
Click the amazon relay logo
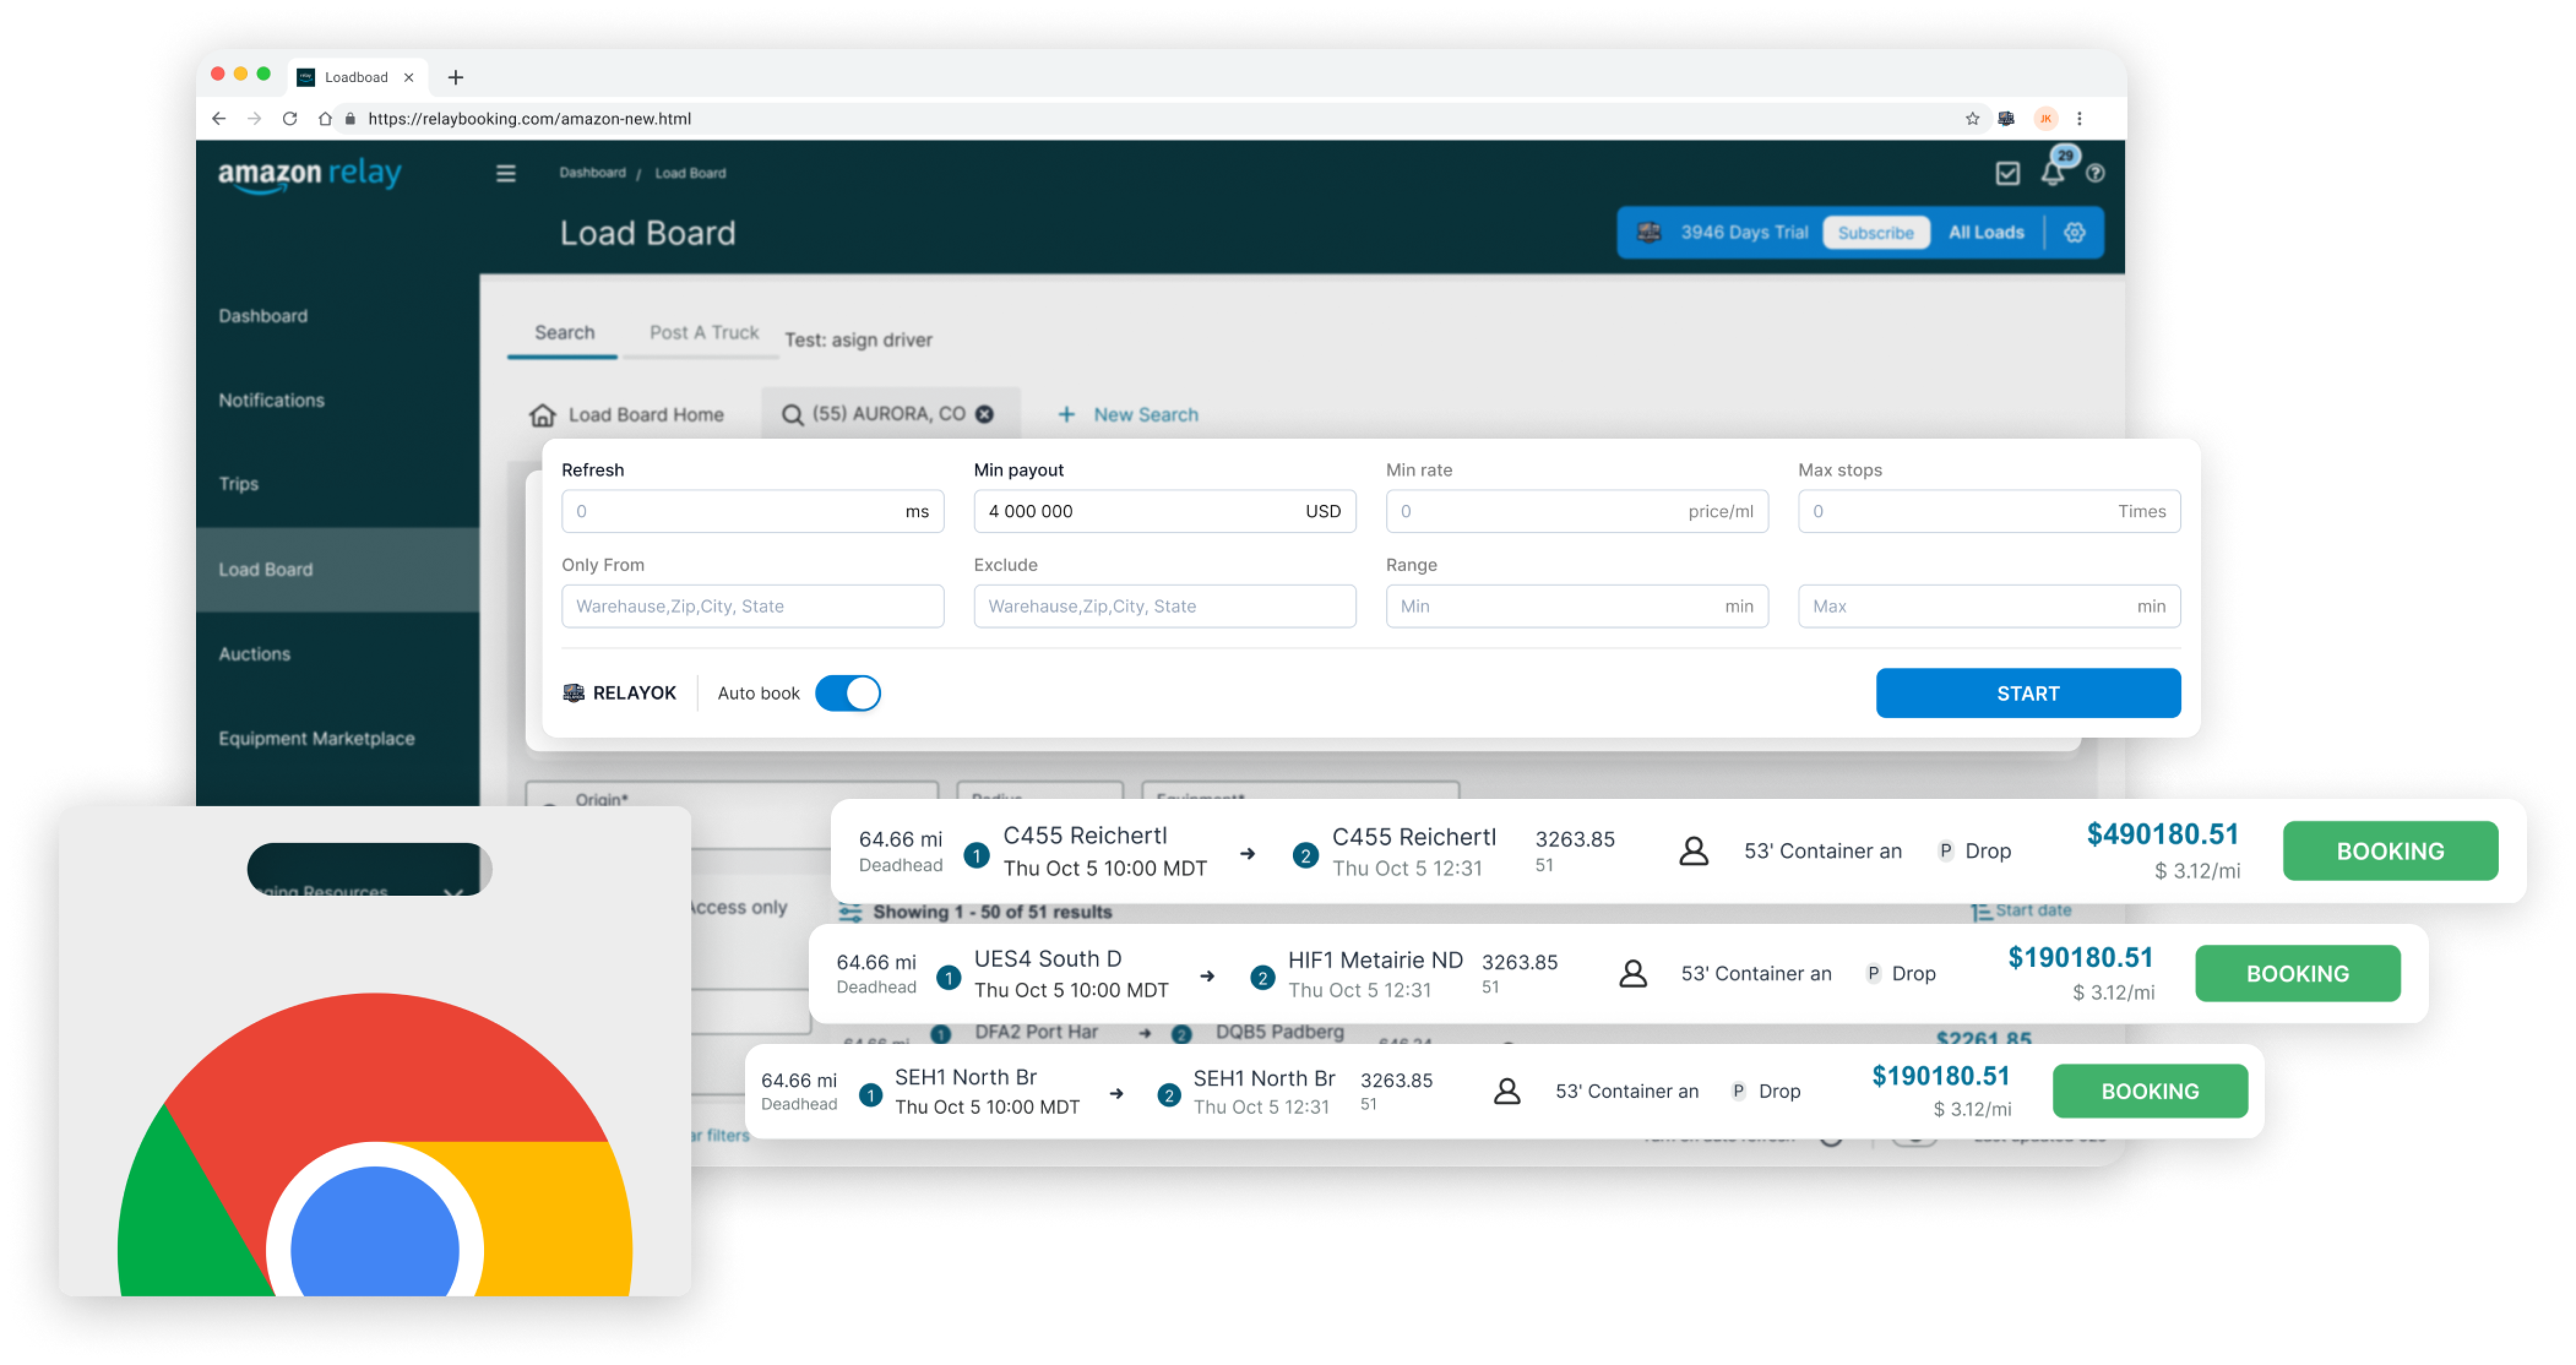pos(310,174)
